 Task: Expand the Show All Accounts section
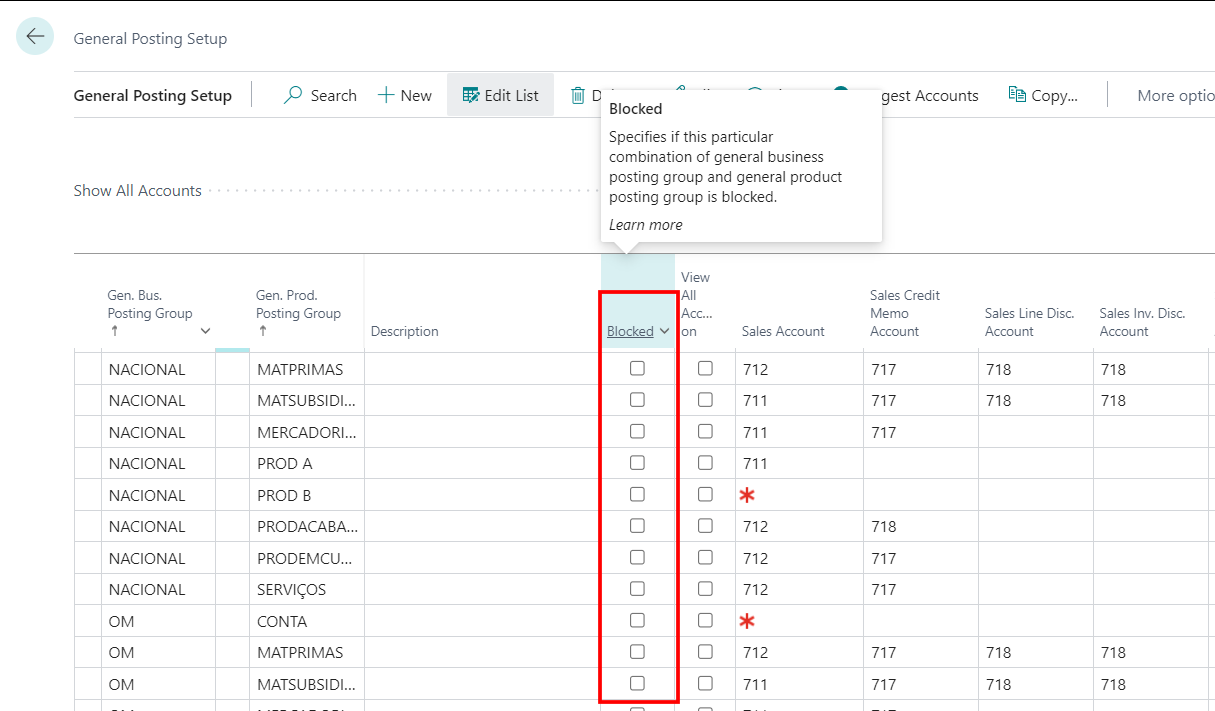pyautogui.click(x=138, y=191)
